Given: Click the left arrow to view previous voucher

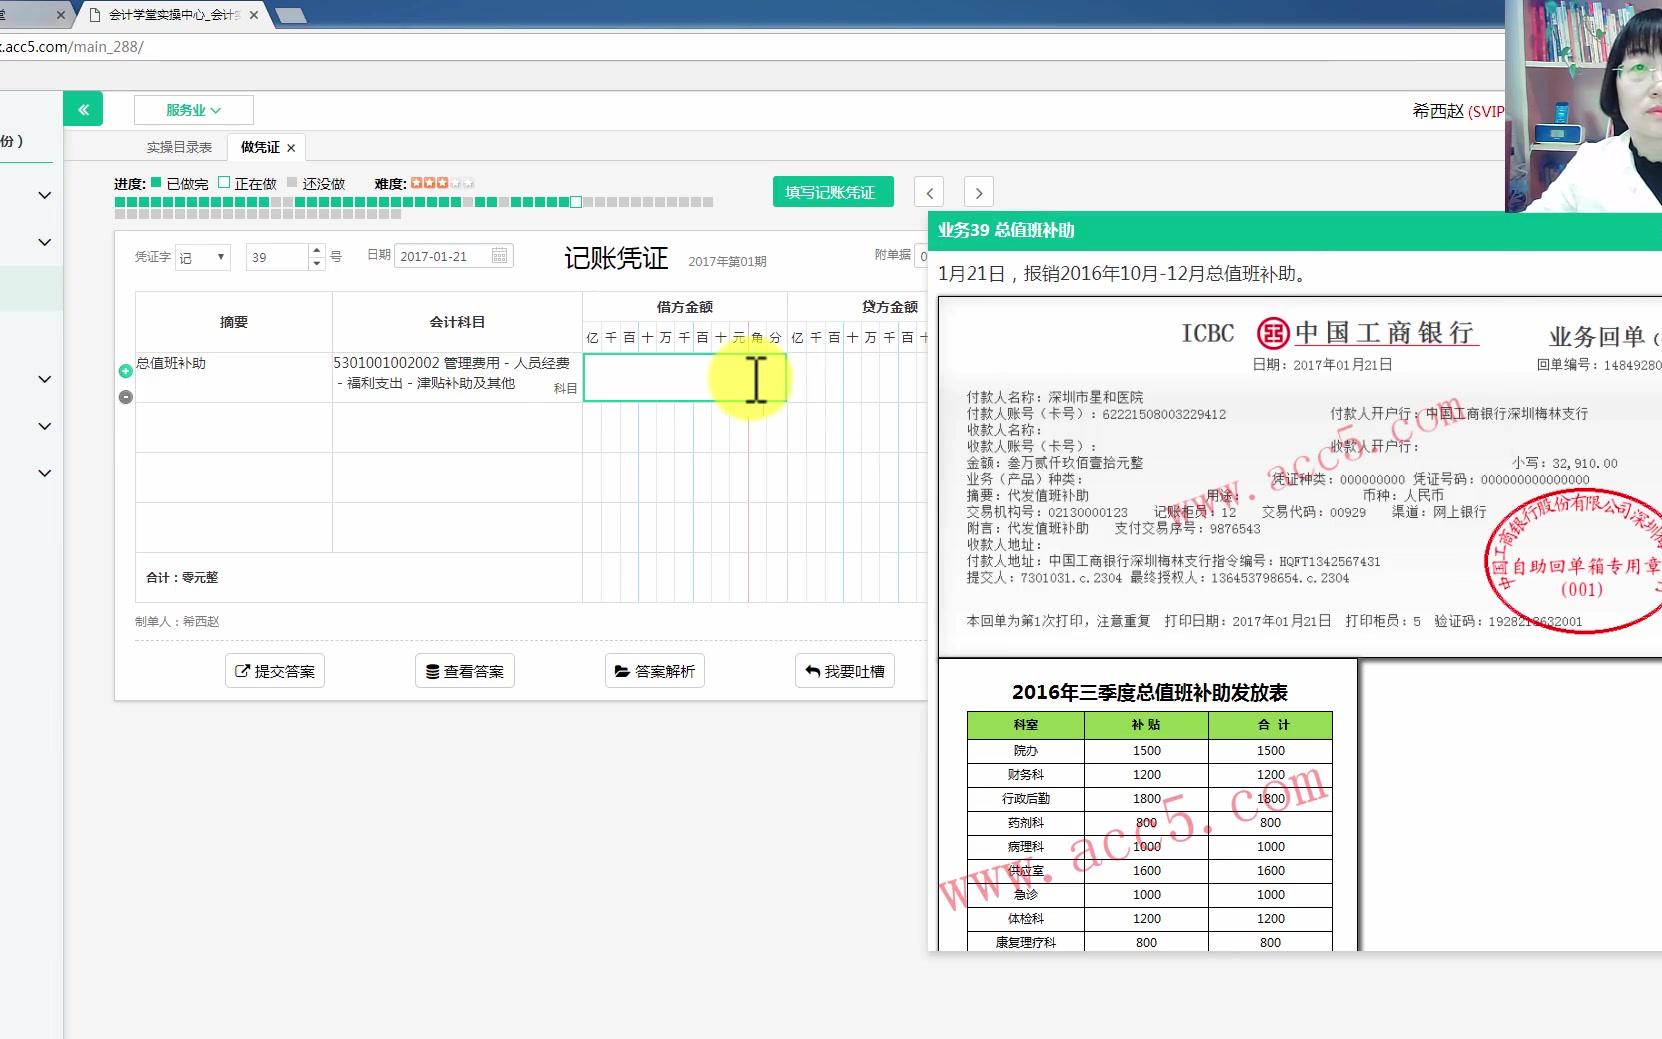Looking at the screenshot, I should point(929,191).
